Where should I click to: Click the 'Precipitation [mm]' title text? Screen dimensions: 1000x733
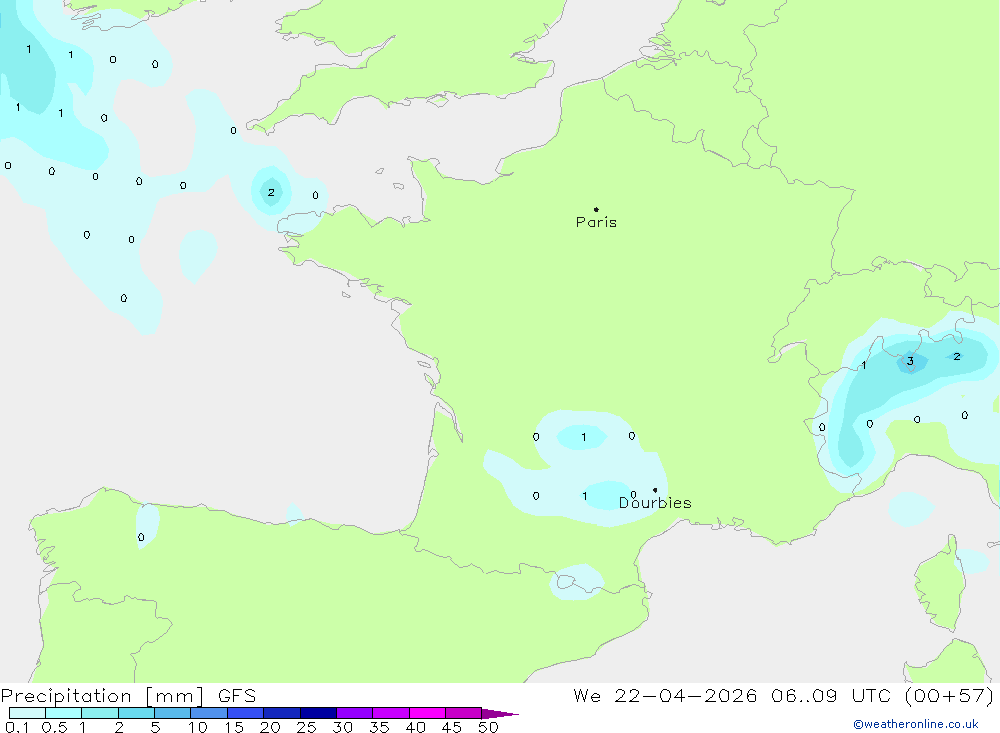pyautogui.click(x=102, y=696)
